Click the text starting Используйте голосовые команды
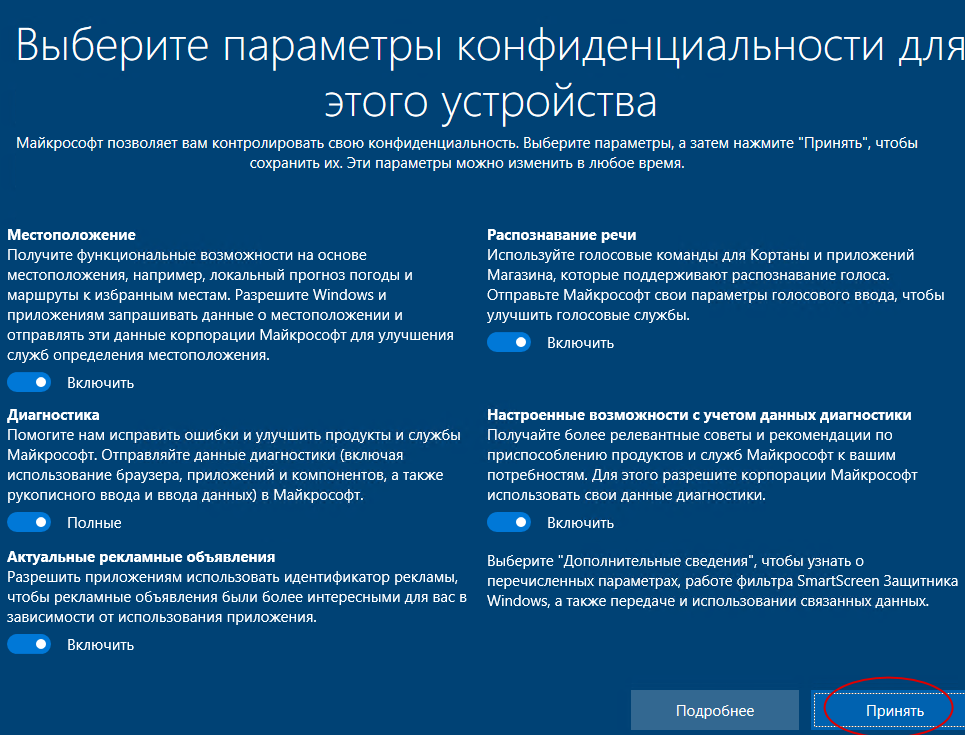965x735 pixels. (x=716, y=284)
